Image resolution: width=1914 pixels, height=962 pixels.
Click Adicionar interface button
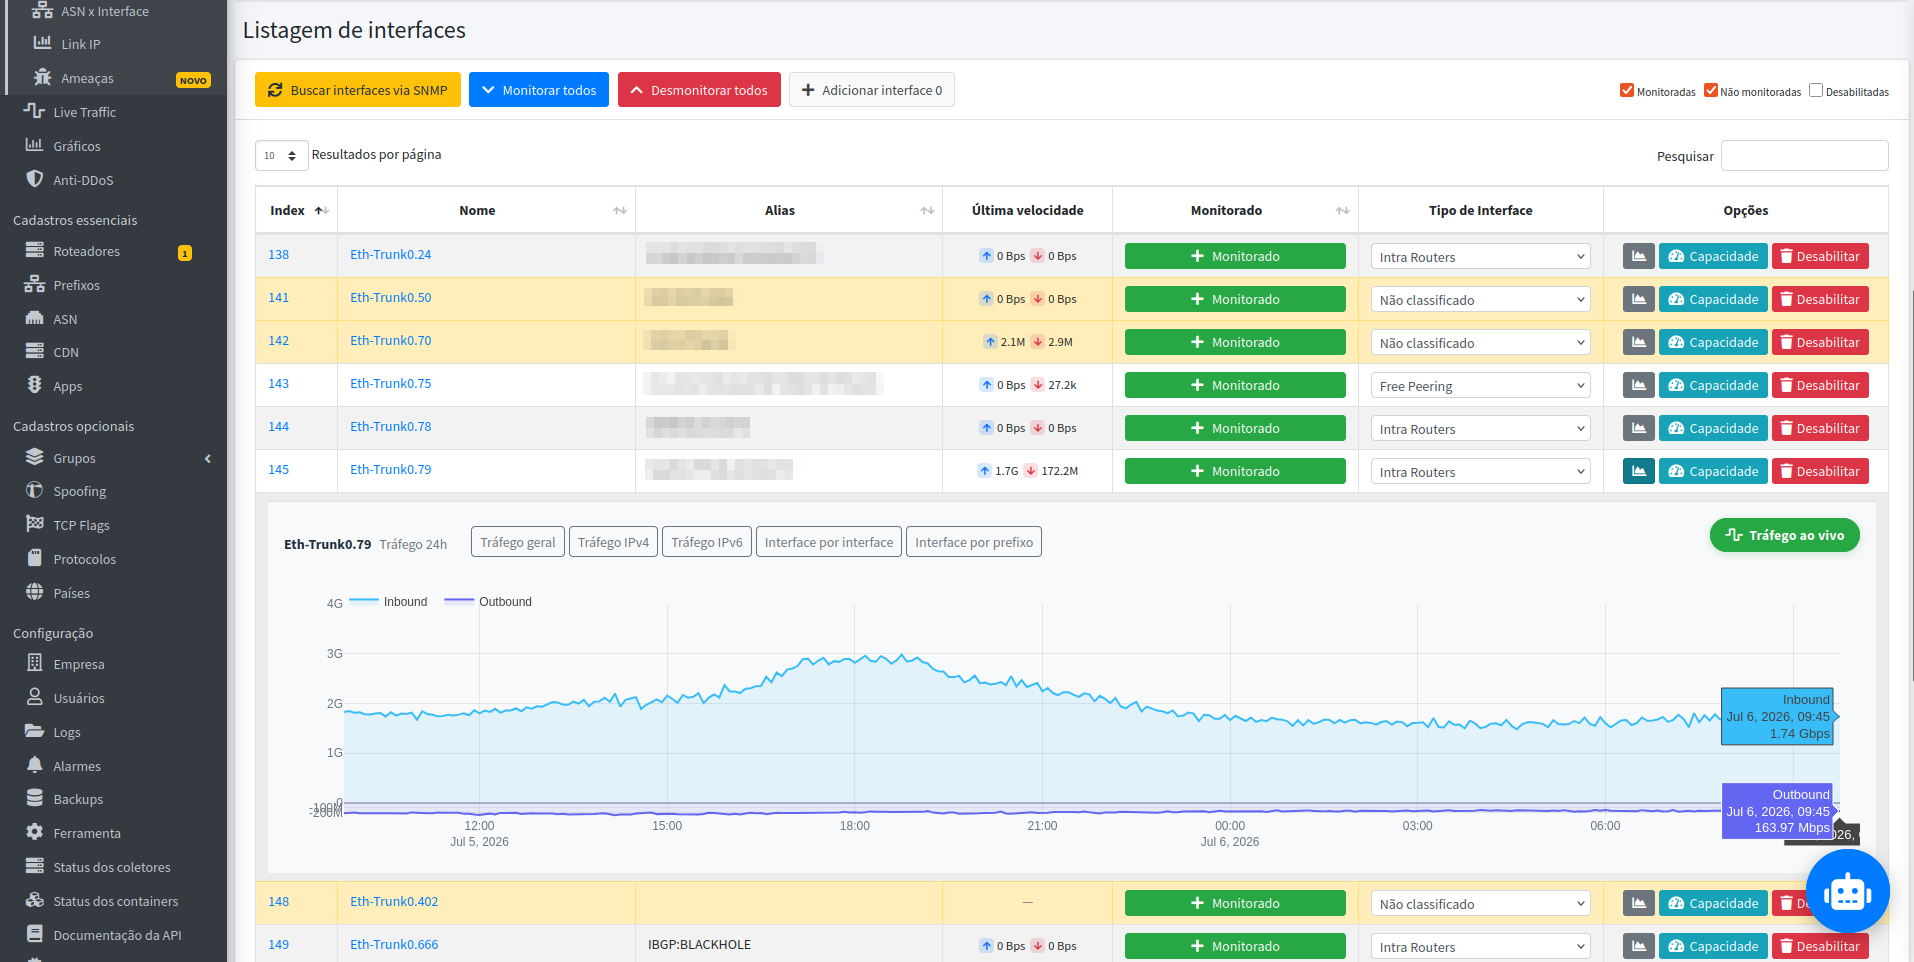[872, 90]
